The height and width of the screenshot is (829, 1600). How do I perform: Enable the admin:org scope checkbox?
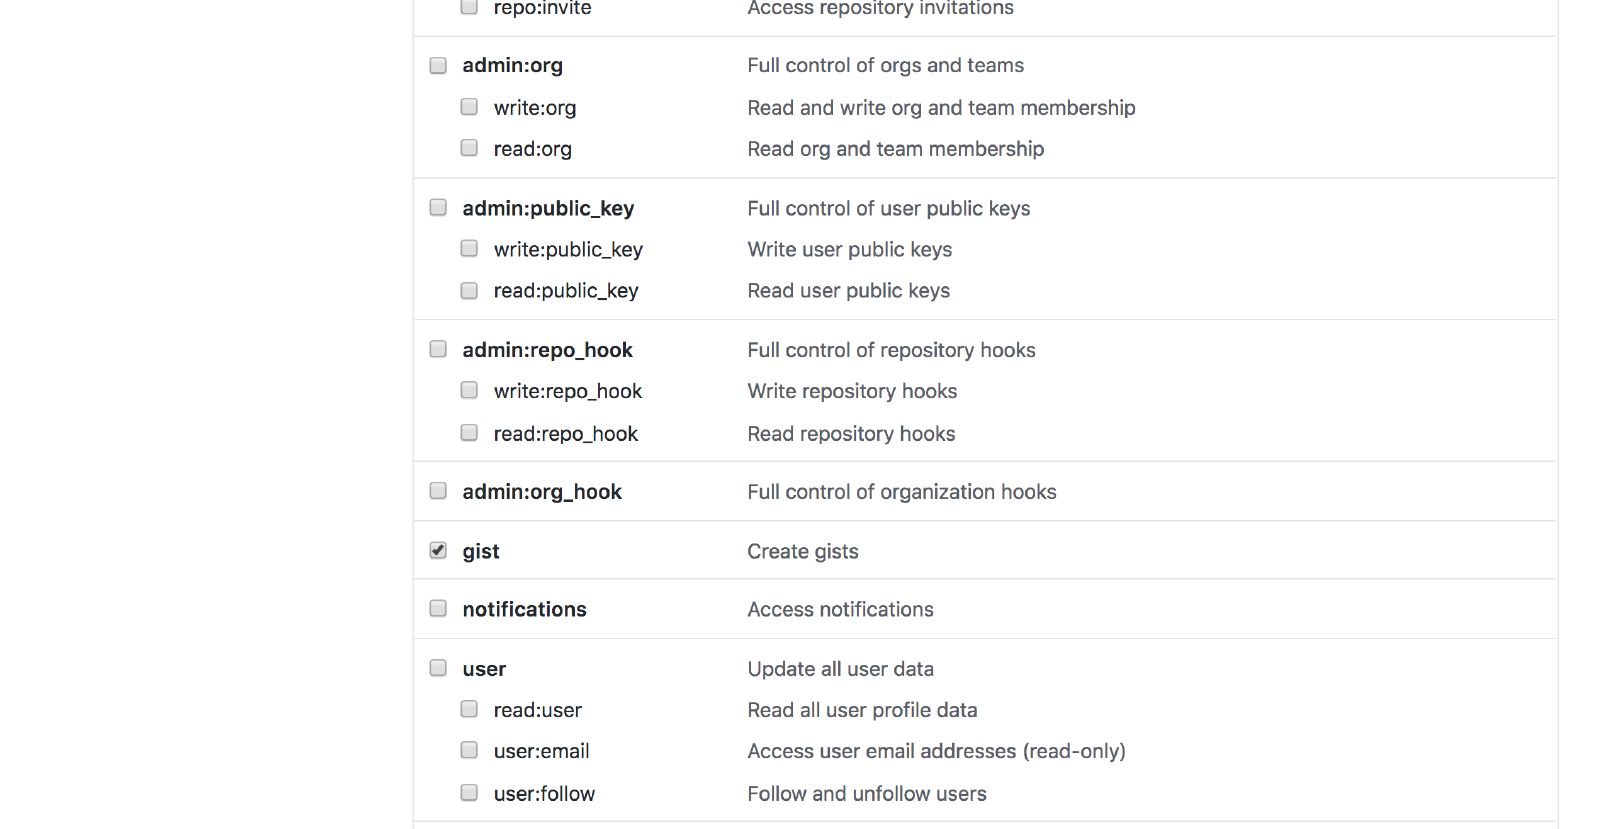[438, 66]
